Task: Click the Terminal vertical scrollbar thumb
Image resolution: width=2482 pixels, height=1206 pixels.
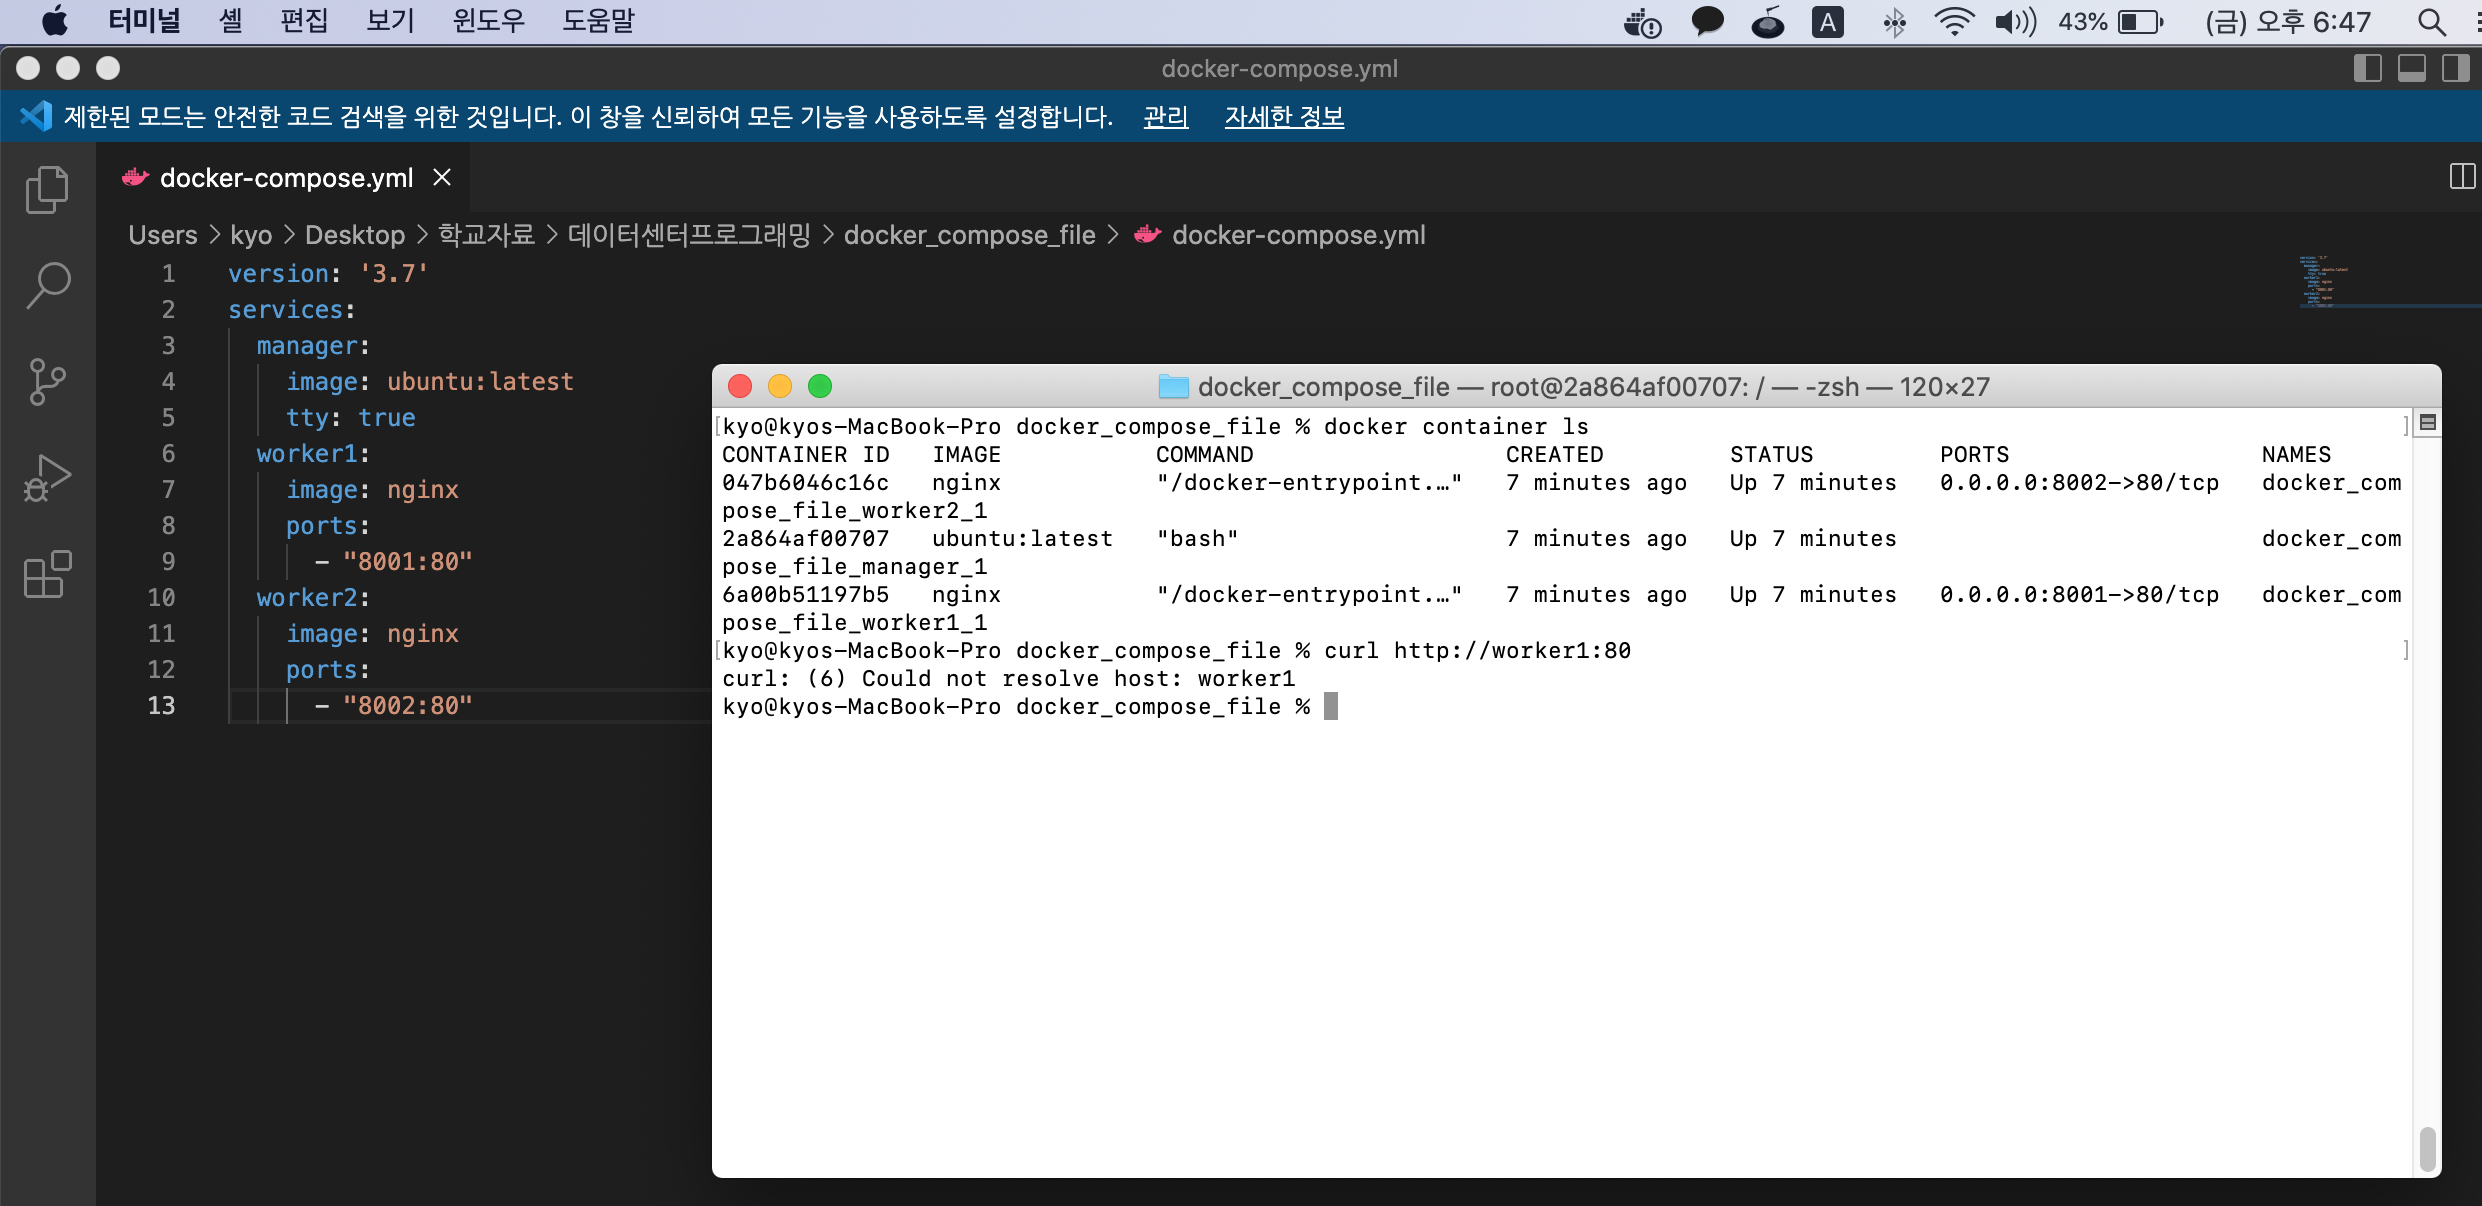Action: [2427, 1148]
